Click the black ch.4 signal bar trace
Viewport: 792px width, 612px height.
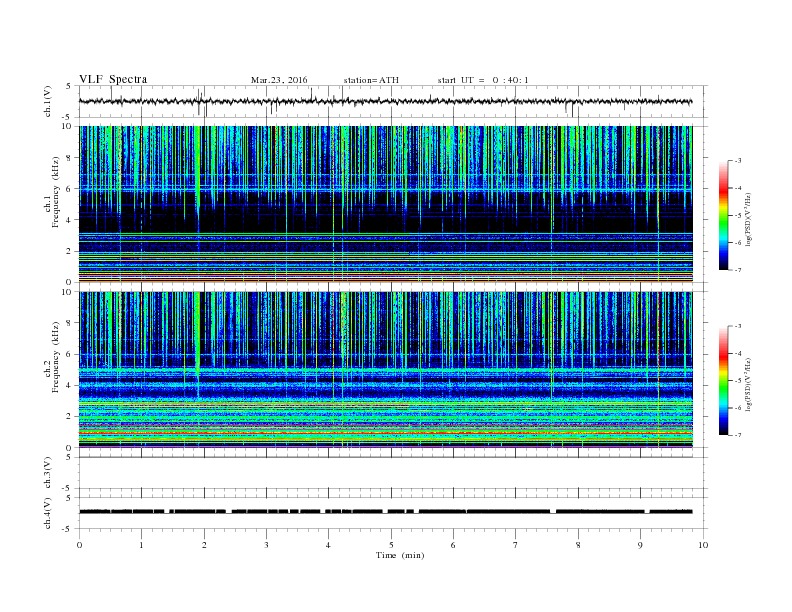[x=385, y=512]
